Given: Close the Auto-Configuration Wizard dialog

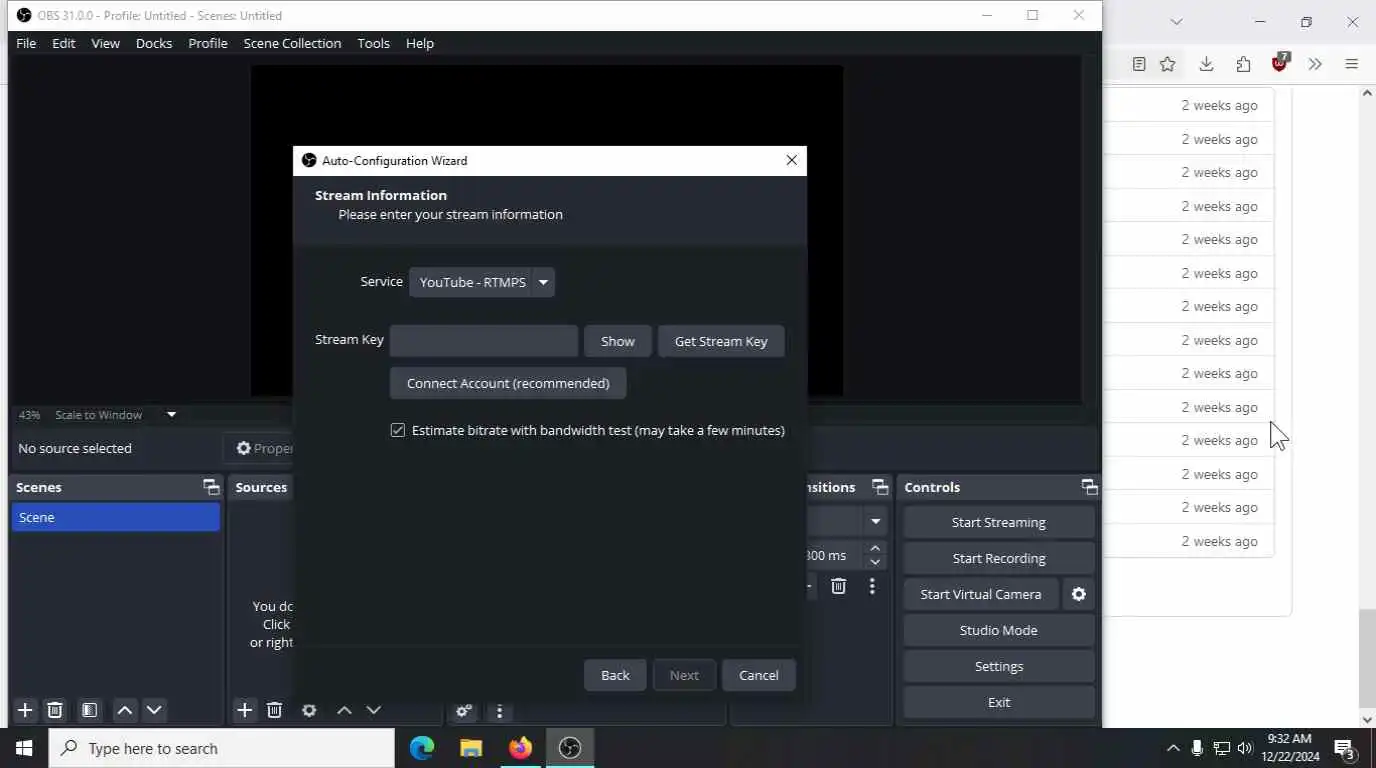Looking at the screenshot, I should point(792,160).
